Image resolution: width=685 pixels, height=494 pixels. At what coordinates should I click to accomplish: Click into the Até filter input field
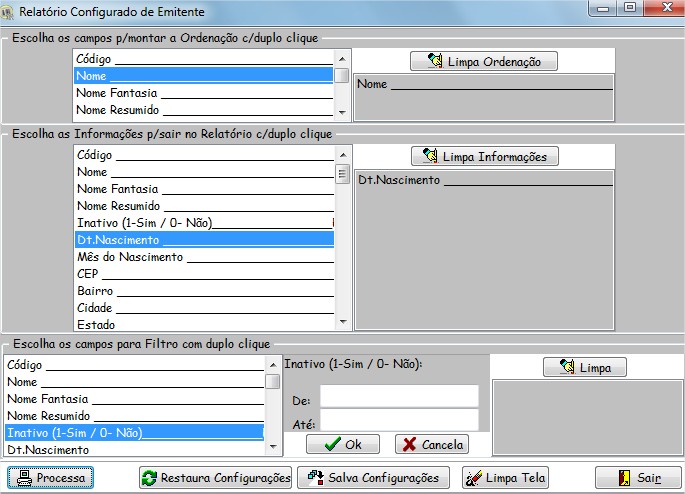point(398,421)
